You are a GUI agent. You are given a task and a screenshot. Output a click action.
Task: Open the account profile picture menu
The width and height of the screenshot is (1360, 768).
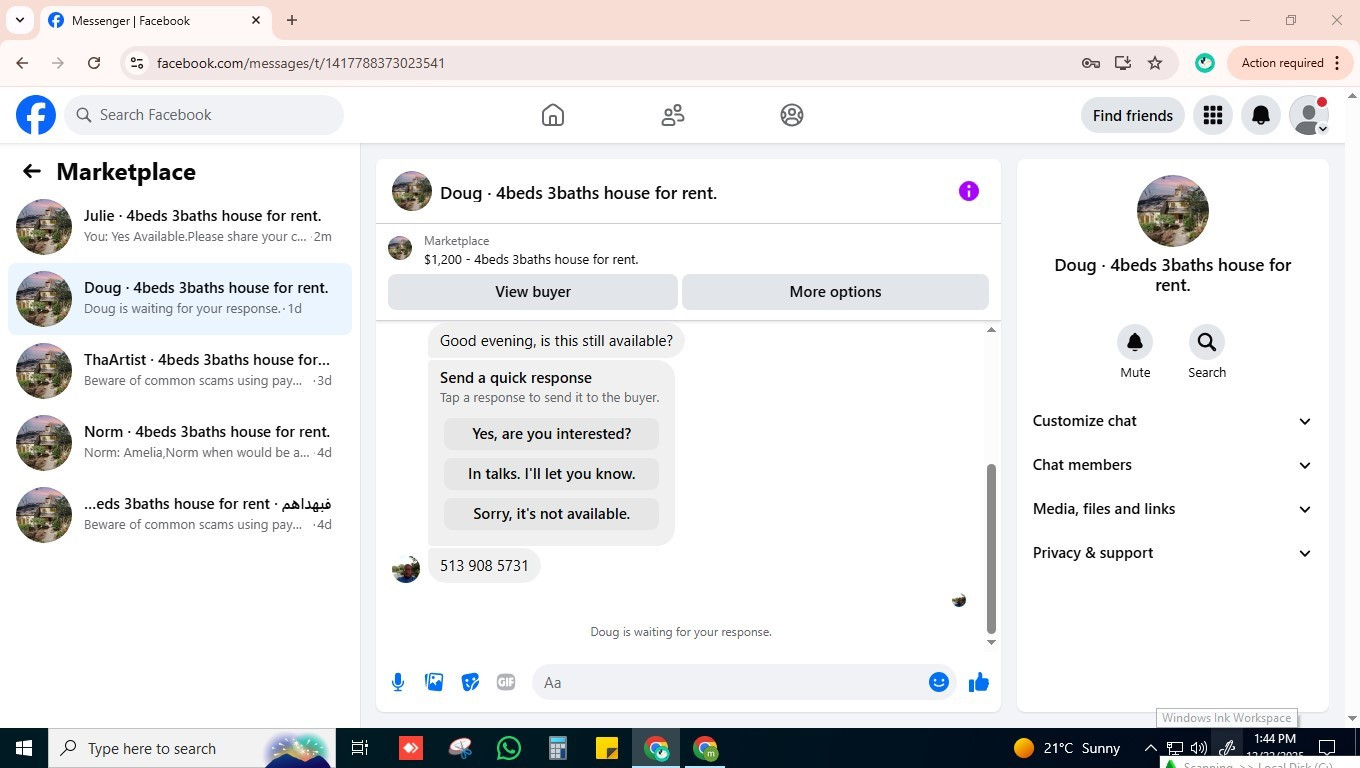(1309, 116)
